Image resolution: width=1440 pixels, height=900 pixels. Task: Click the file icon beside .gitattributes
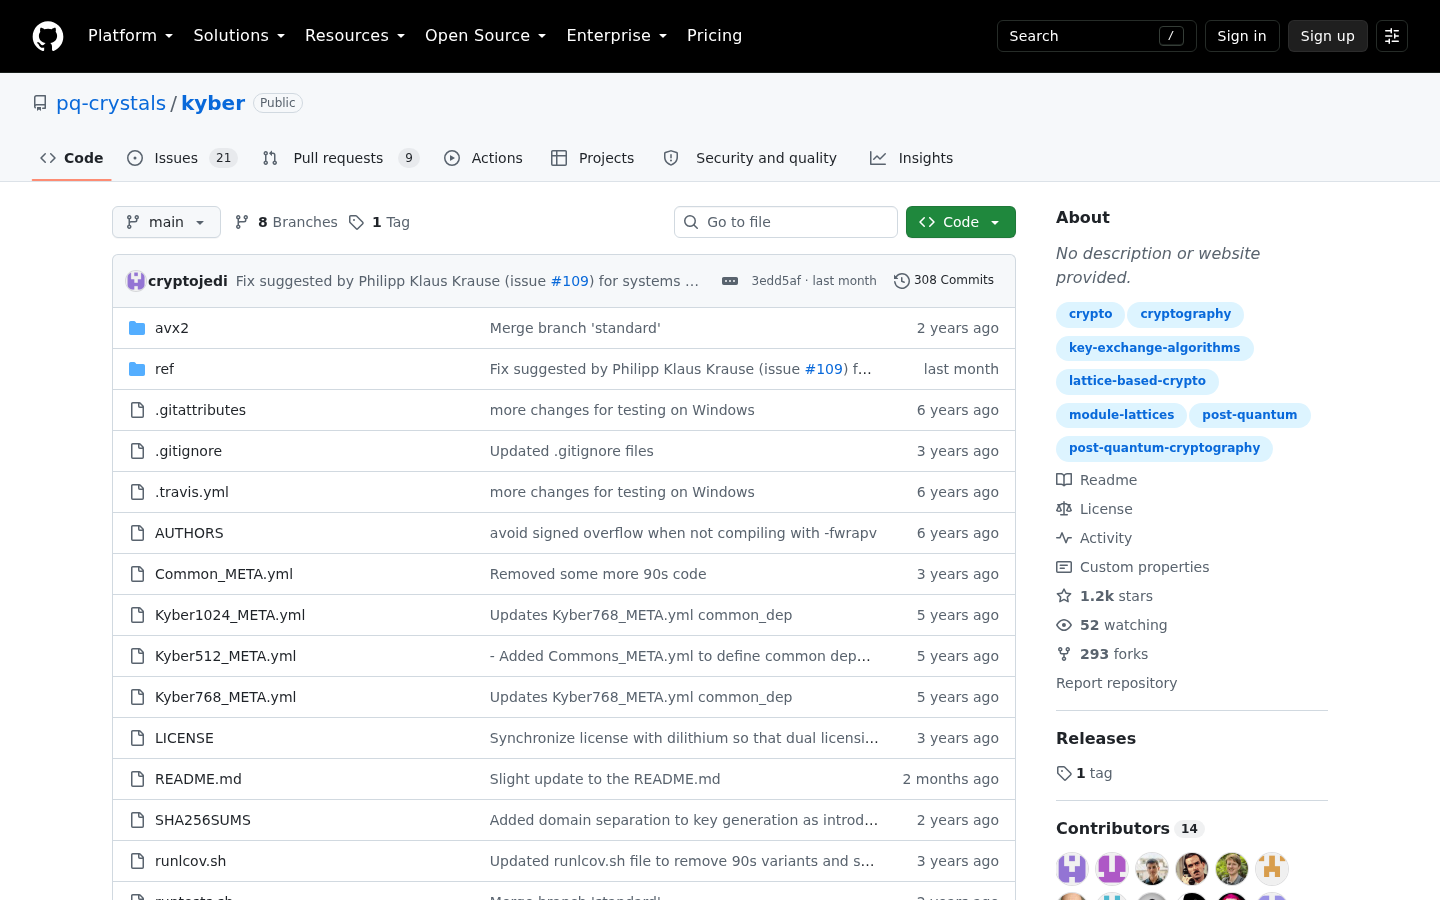point(137,410)
